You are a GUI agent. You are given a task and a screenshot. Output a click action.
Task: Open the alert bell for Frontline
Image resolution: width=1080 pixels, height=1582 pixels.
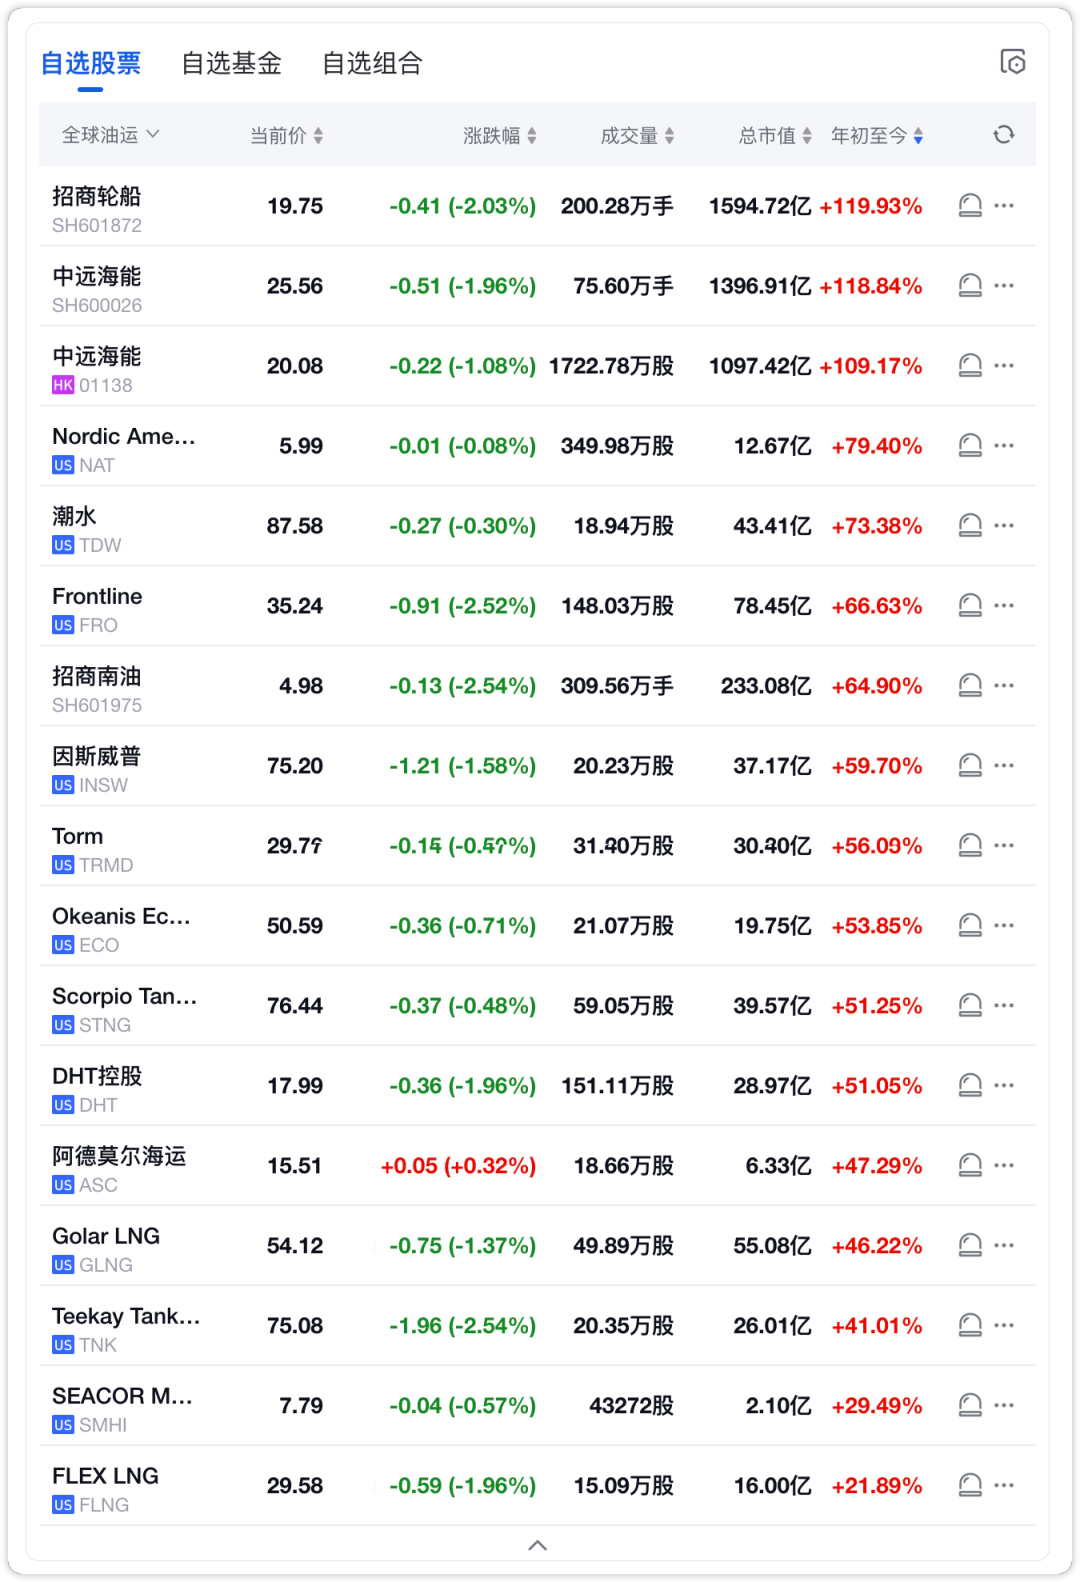click(x=970, y=606)
